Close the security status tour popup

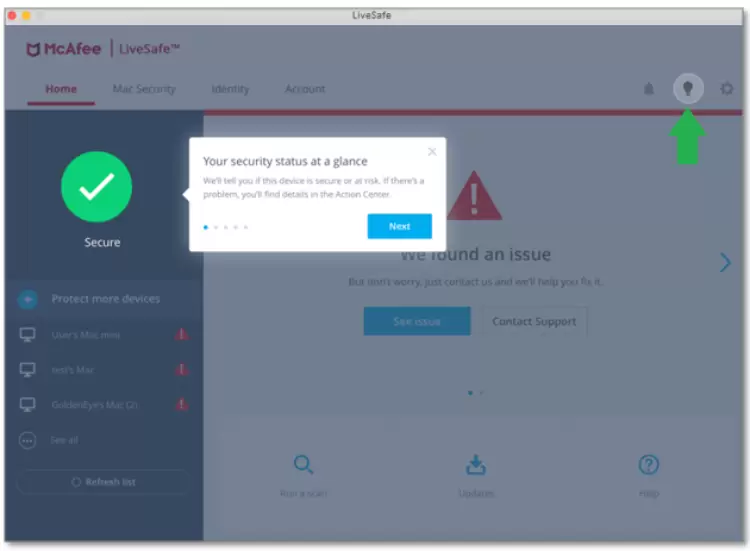pyautogui.click(x=432, y=152)
